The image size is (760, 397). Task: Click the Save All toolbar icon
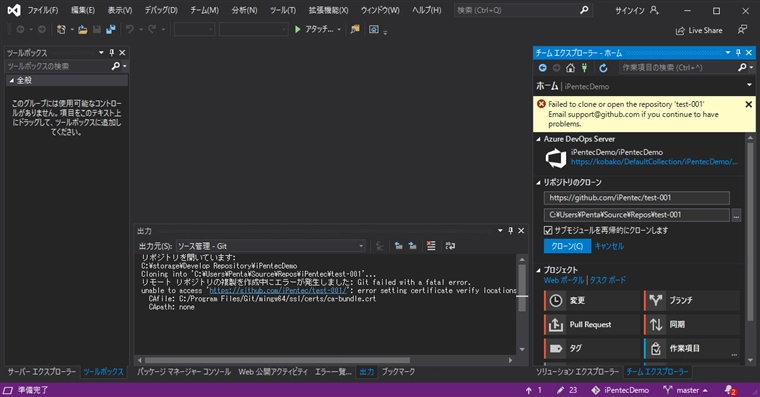111,30
